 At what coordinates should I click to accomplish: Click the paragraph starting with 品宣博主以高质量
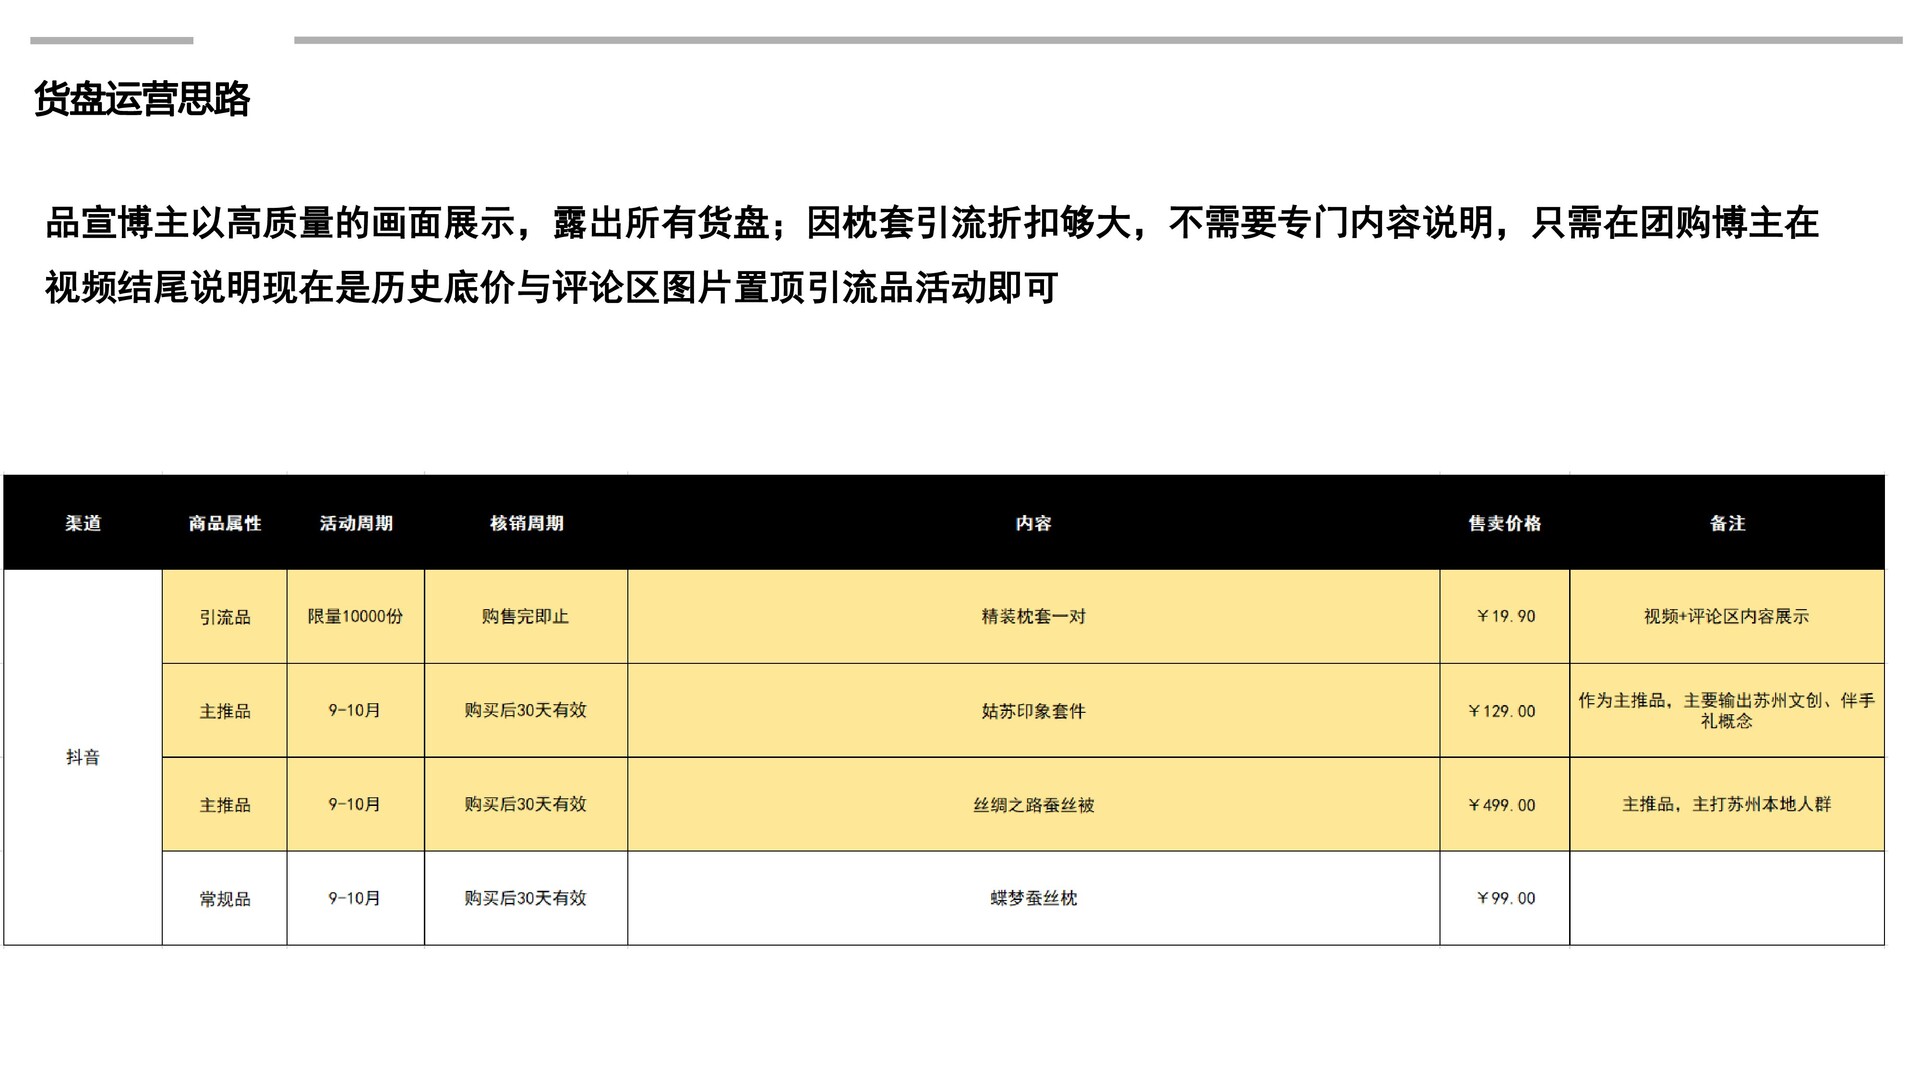click(932, 255)
